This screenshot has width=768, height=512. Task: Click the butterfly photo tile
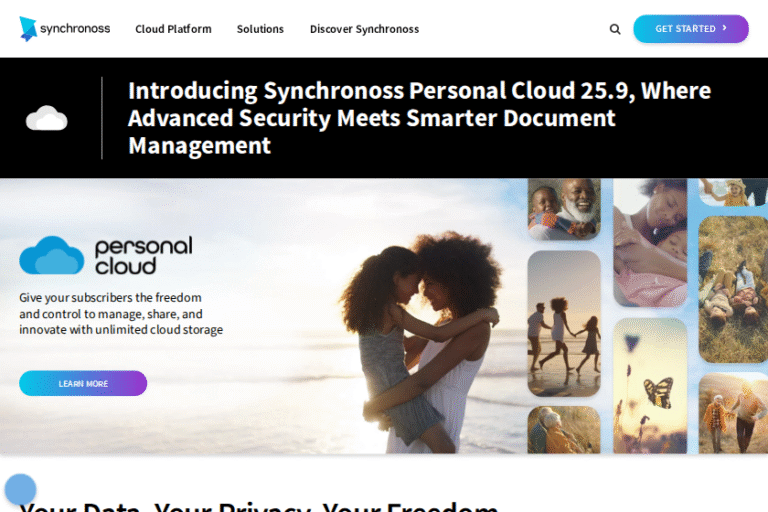650,386
